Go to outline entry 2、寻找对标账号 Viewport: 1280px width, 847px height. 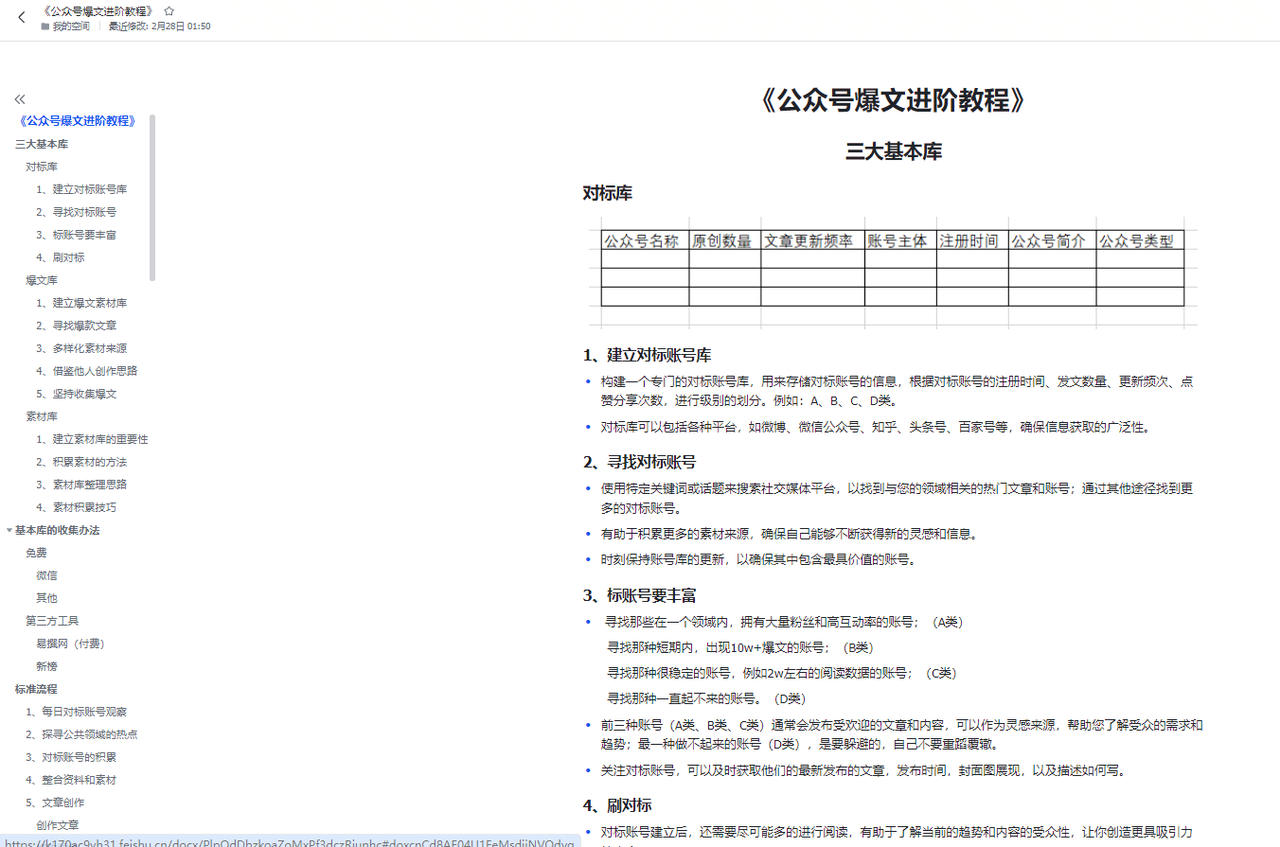[x=77, y=212]
